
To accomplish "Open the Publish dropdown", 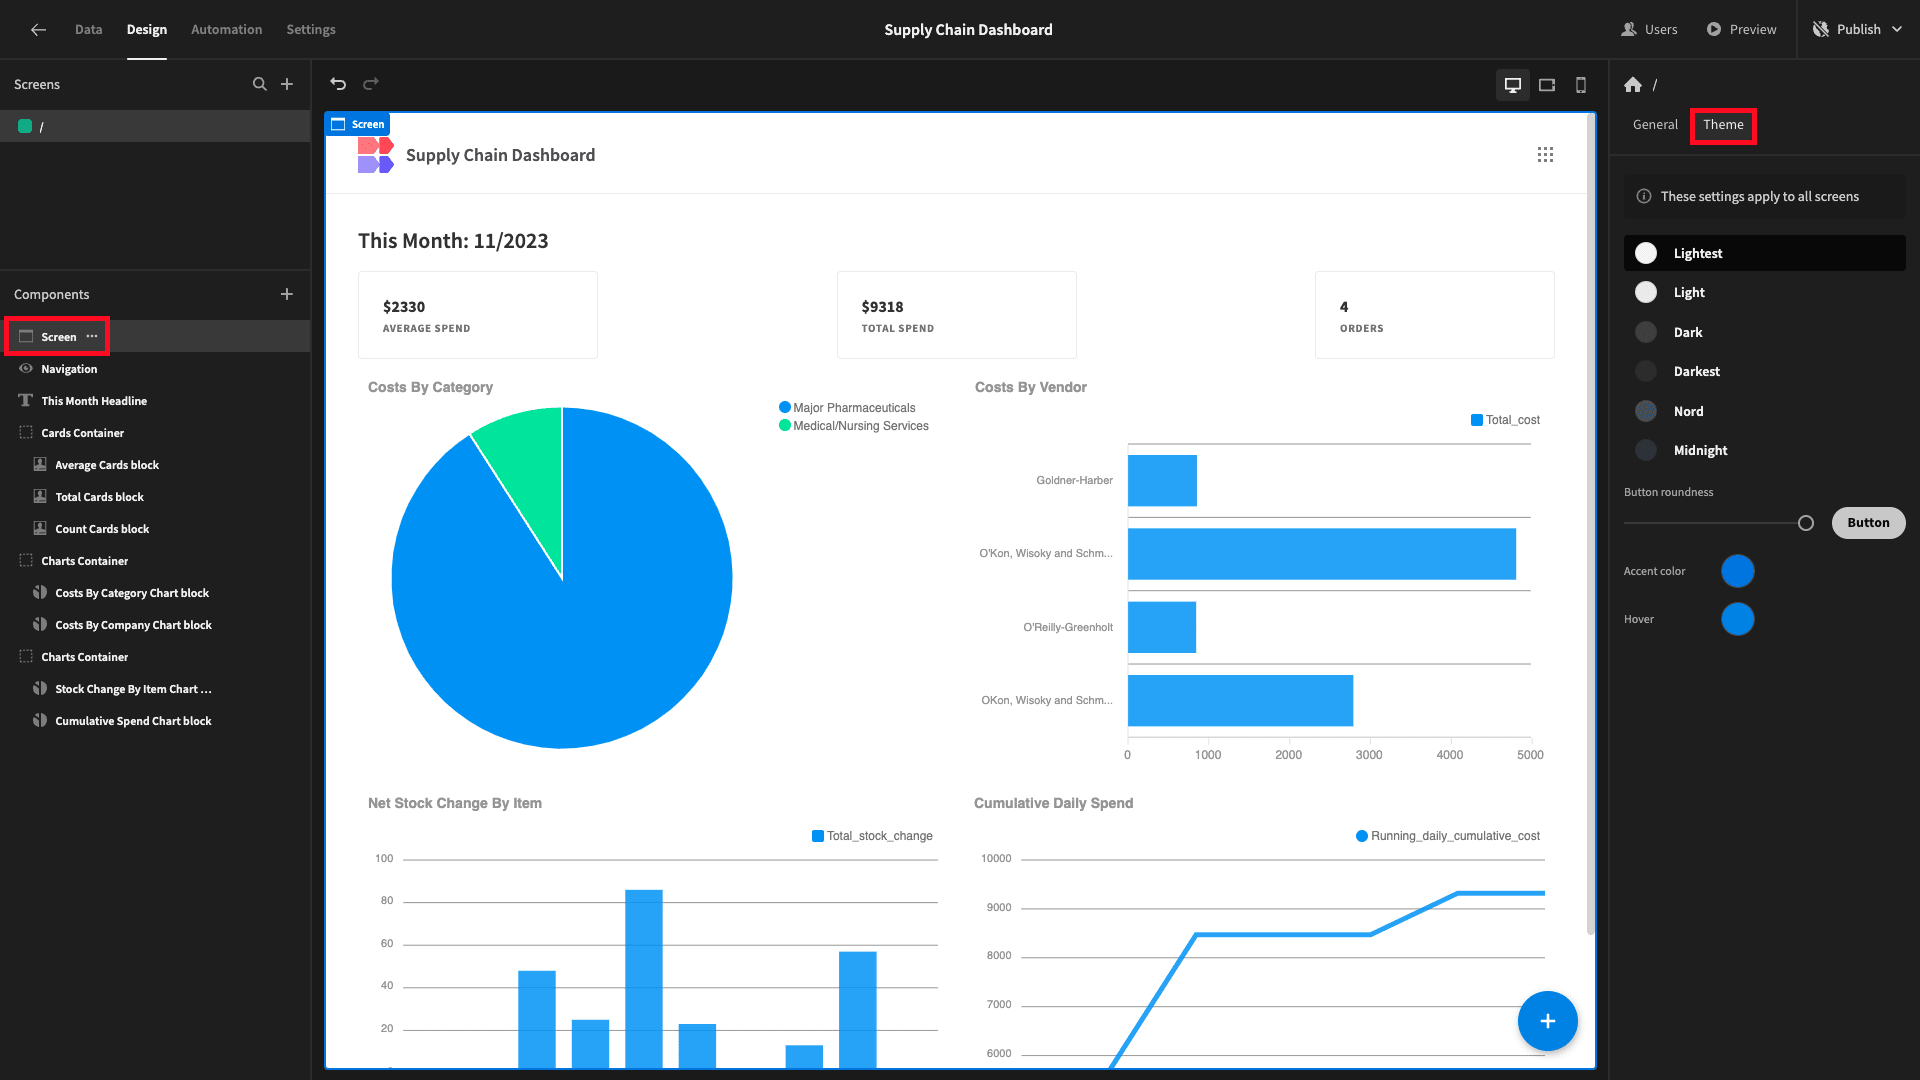I will [1859, 30].
